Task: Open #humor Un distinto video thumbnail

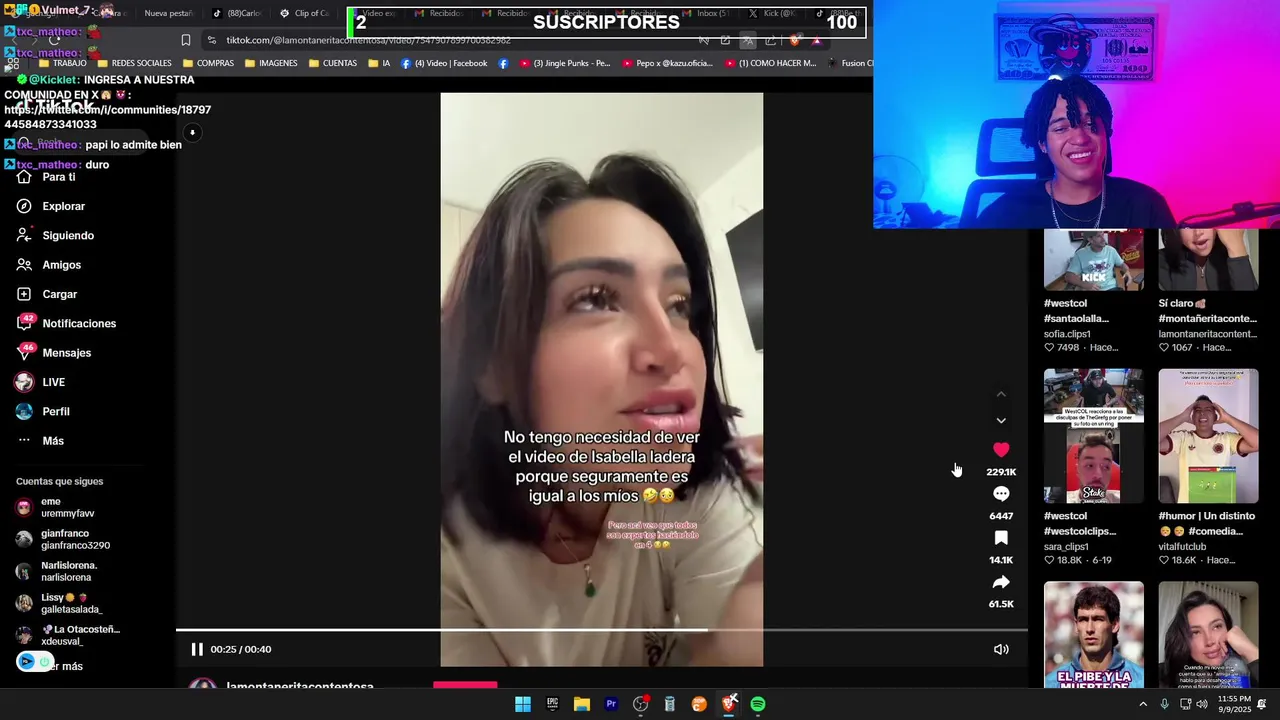Action: pos(1208,436)
